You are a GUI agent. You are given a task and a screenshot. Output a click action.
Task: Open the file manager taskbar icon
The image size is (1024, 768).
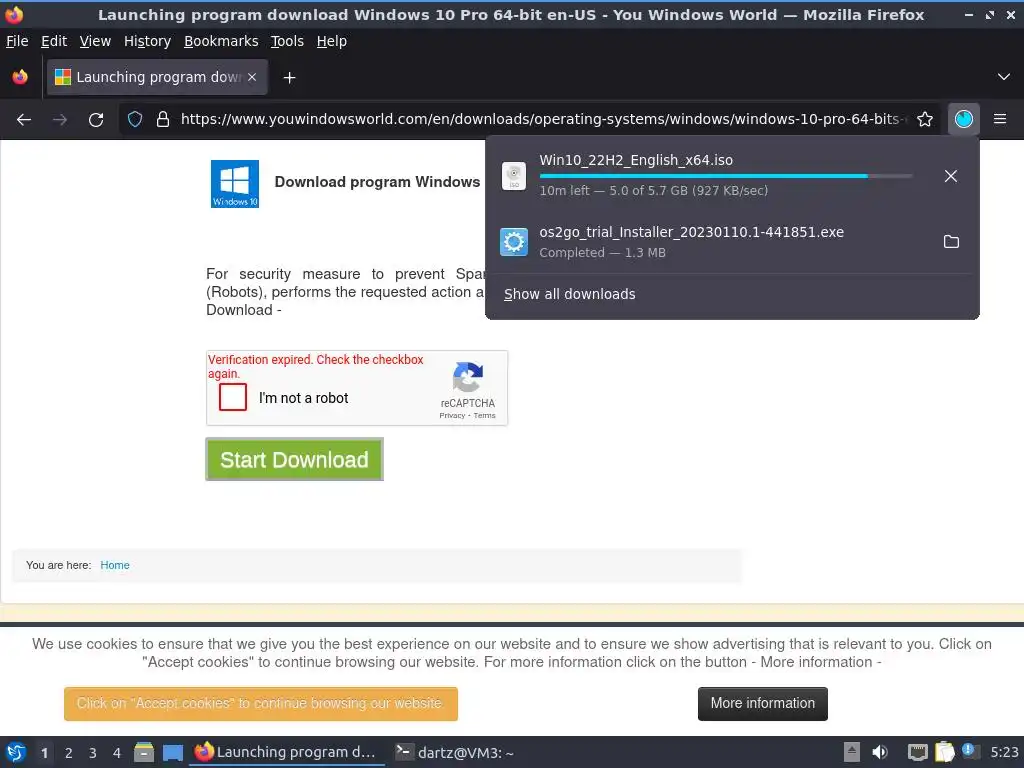coord(144,752)
